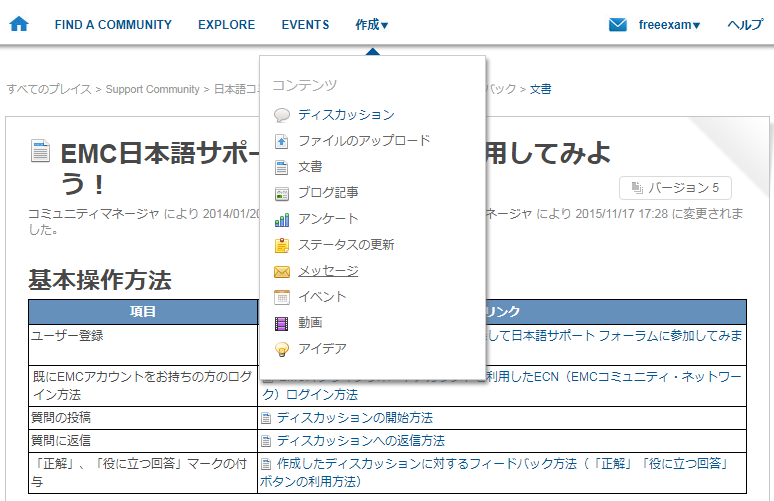Go to the home page icon
The image size is (774, 501).
pos(19,24)
